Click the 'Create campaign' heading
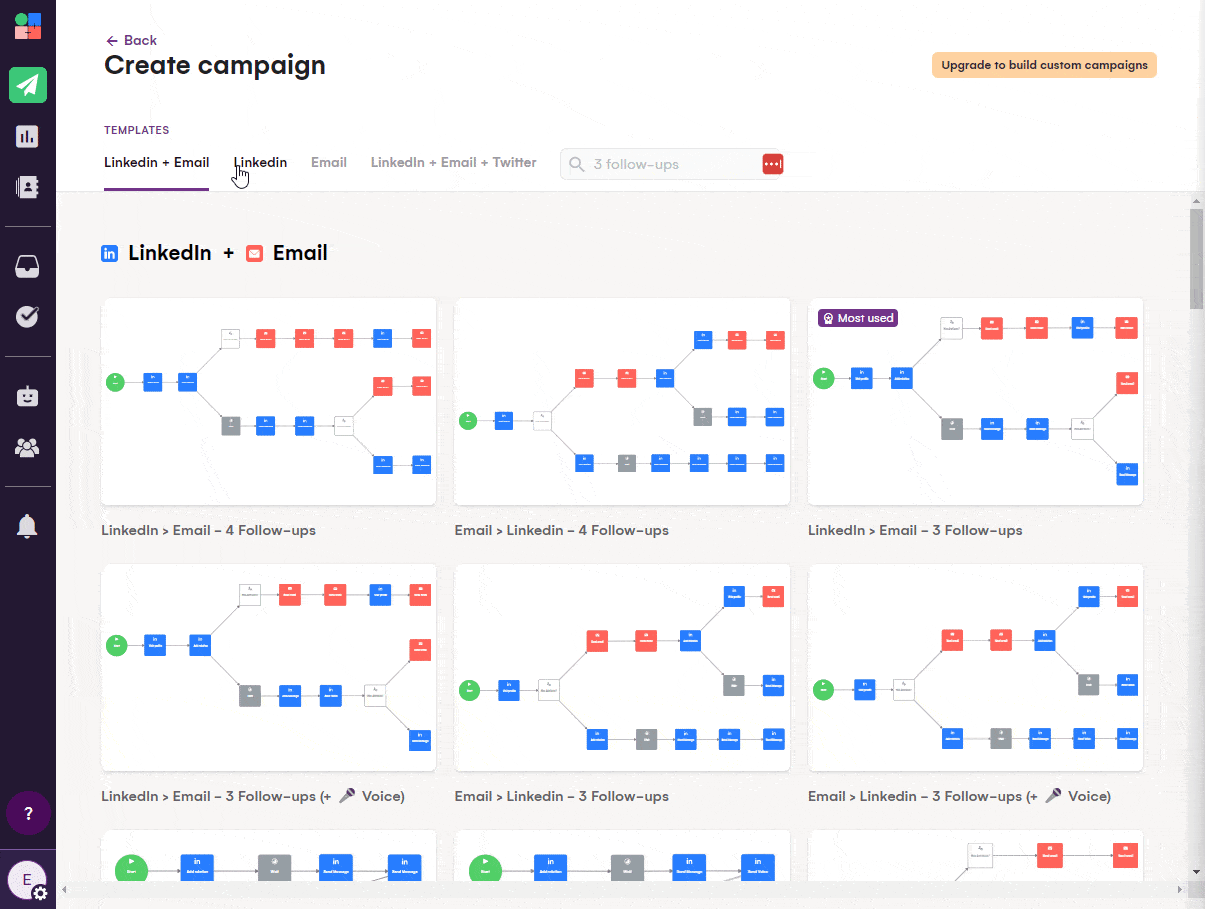This screenshot has height=909, width=1205. coord(215,65)
